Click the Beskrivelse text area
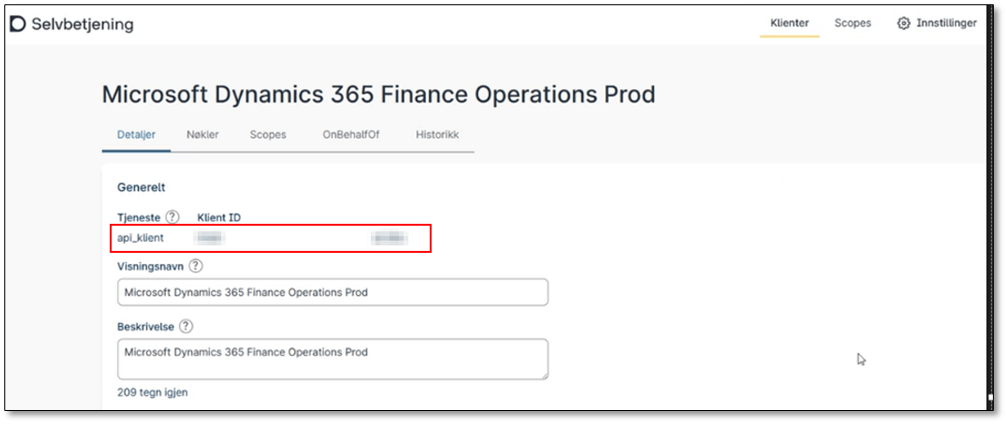This screenshot has height=424, width=1007. (332, 358)
